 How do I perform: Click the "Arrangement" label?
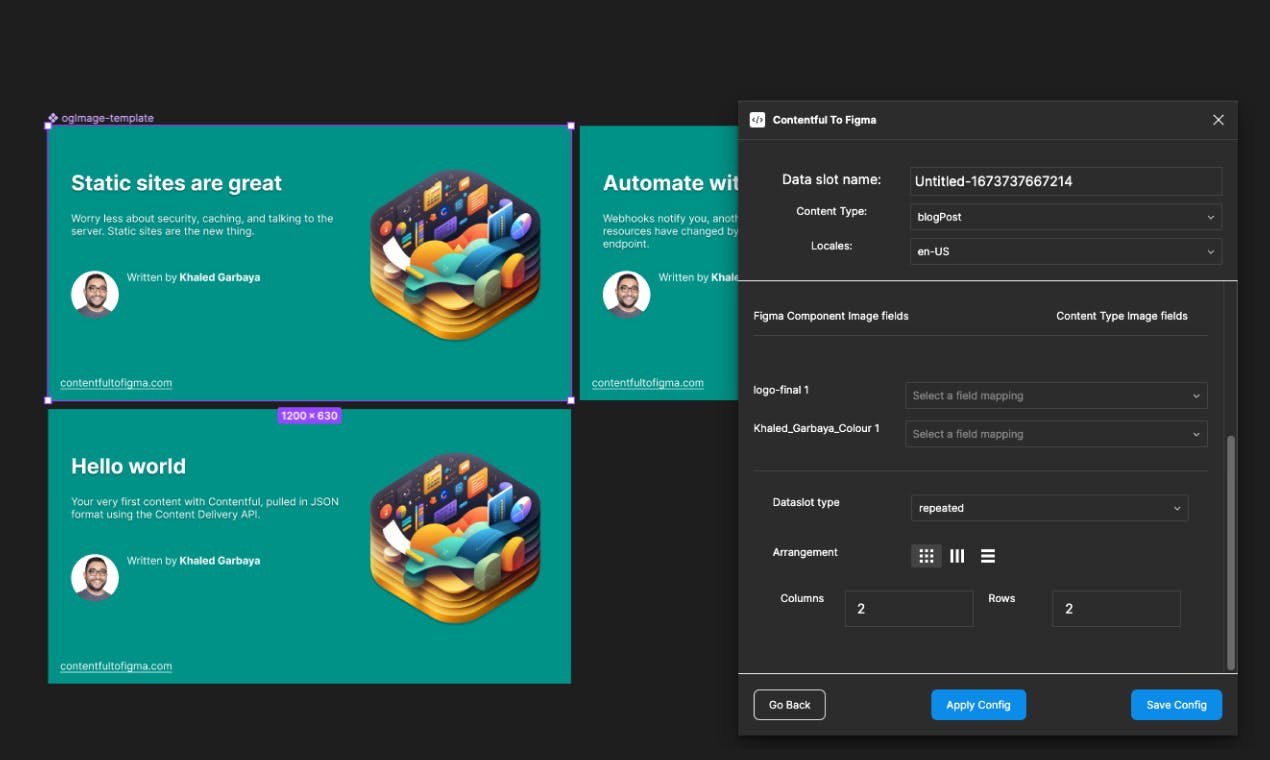(x=805, y=552)
